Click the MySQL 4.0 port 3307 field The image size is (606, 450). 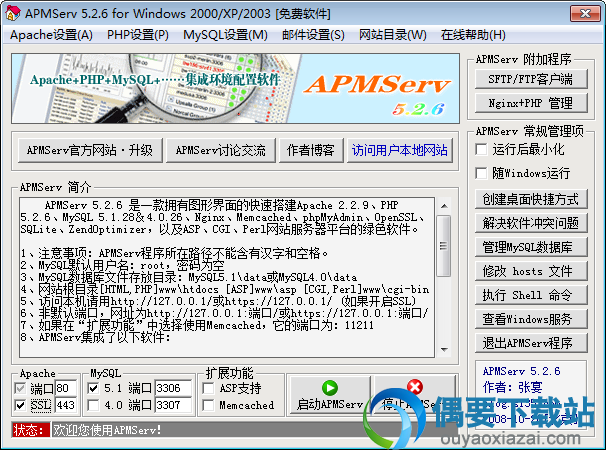coord(173,405)
